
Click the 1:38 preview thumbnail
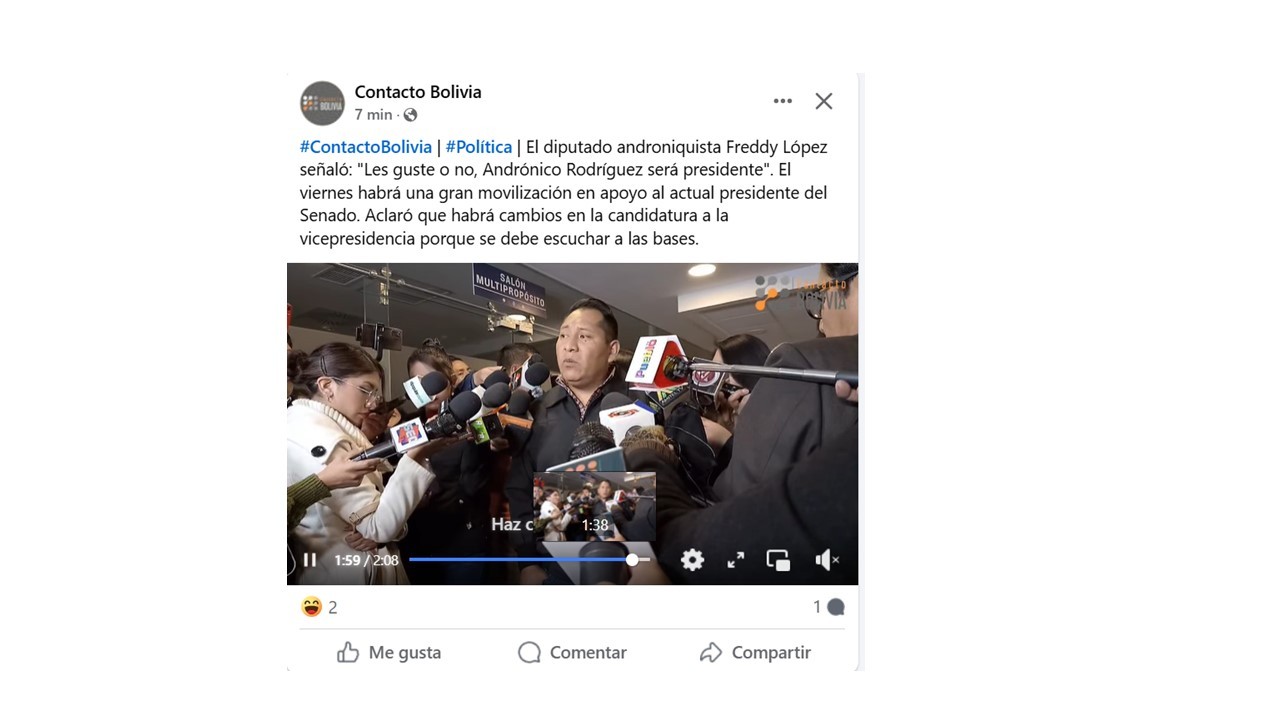[595, 507]
